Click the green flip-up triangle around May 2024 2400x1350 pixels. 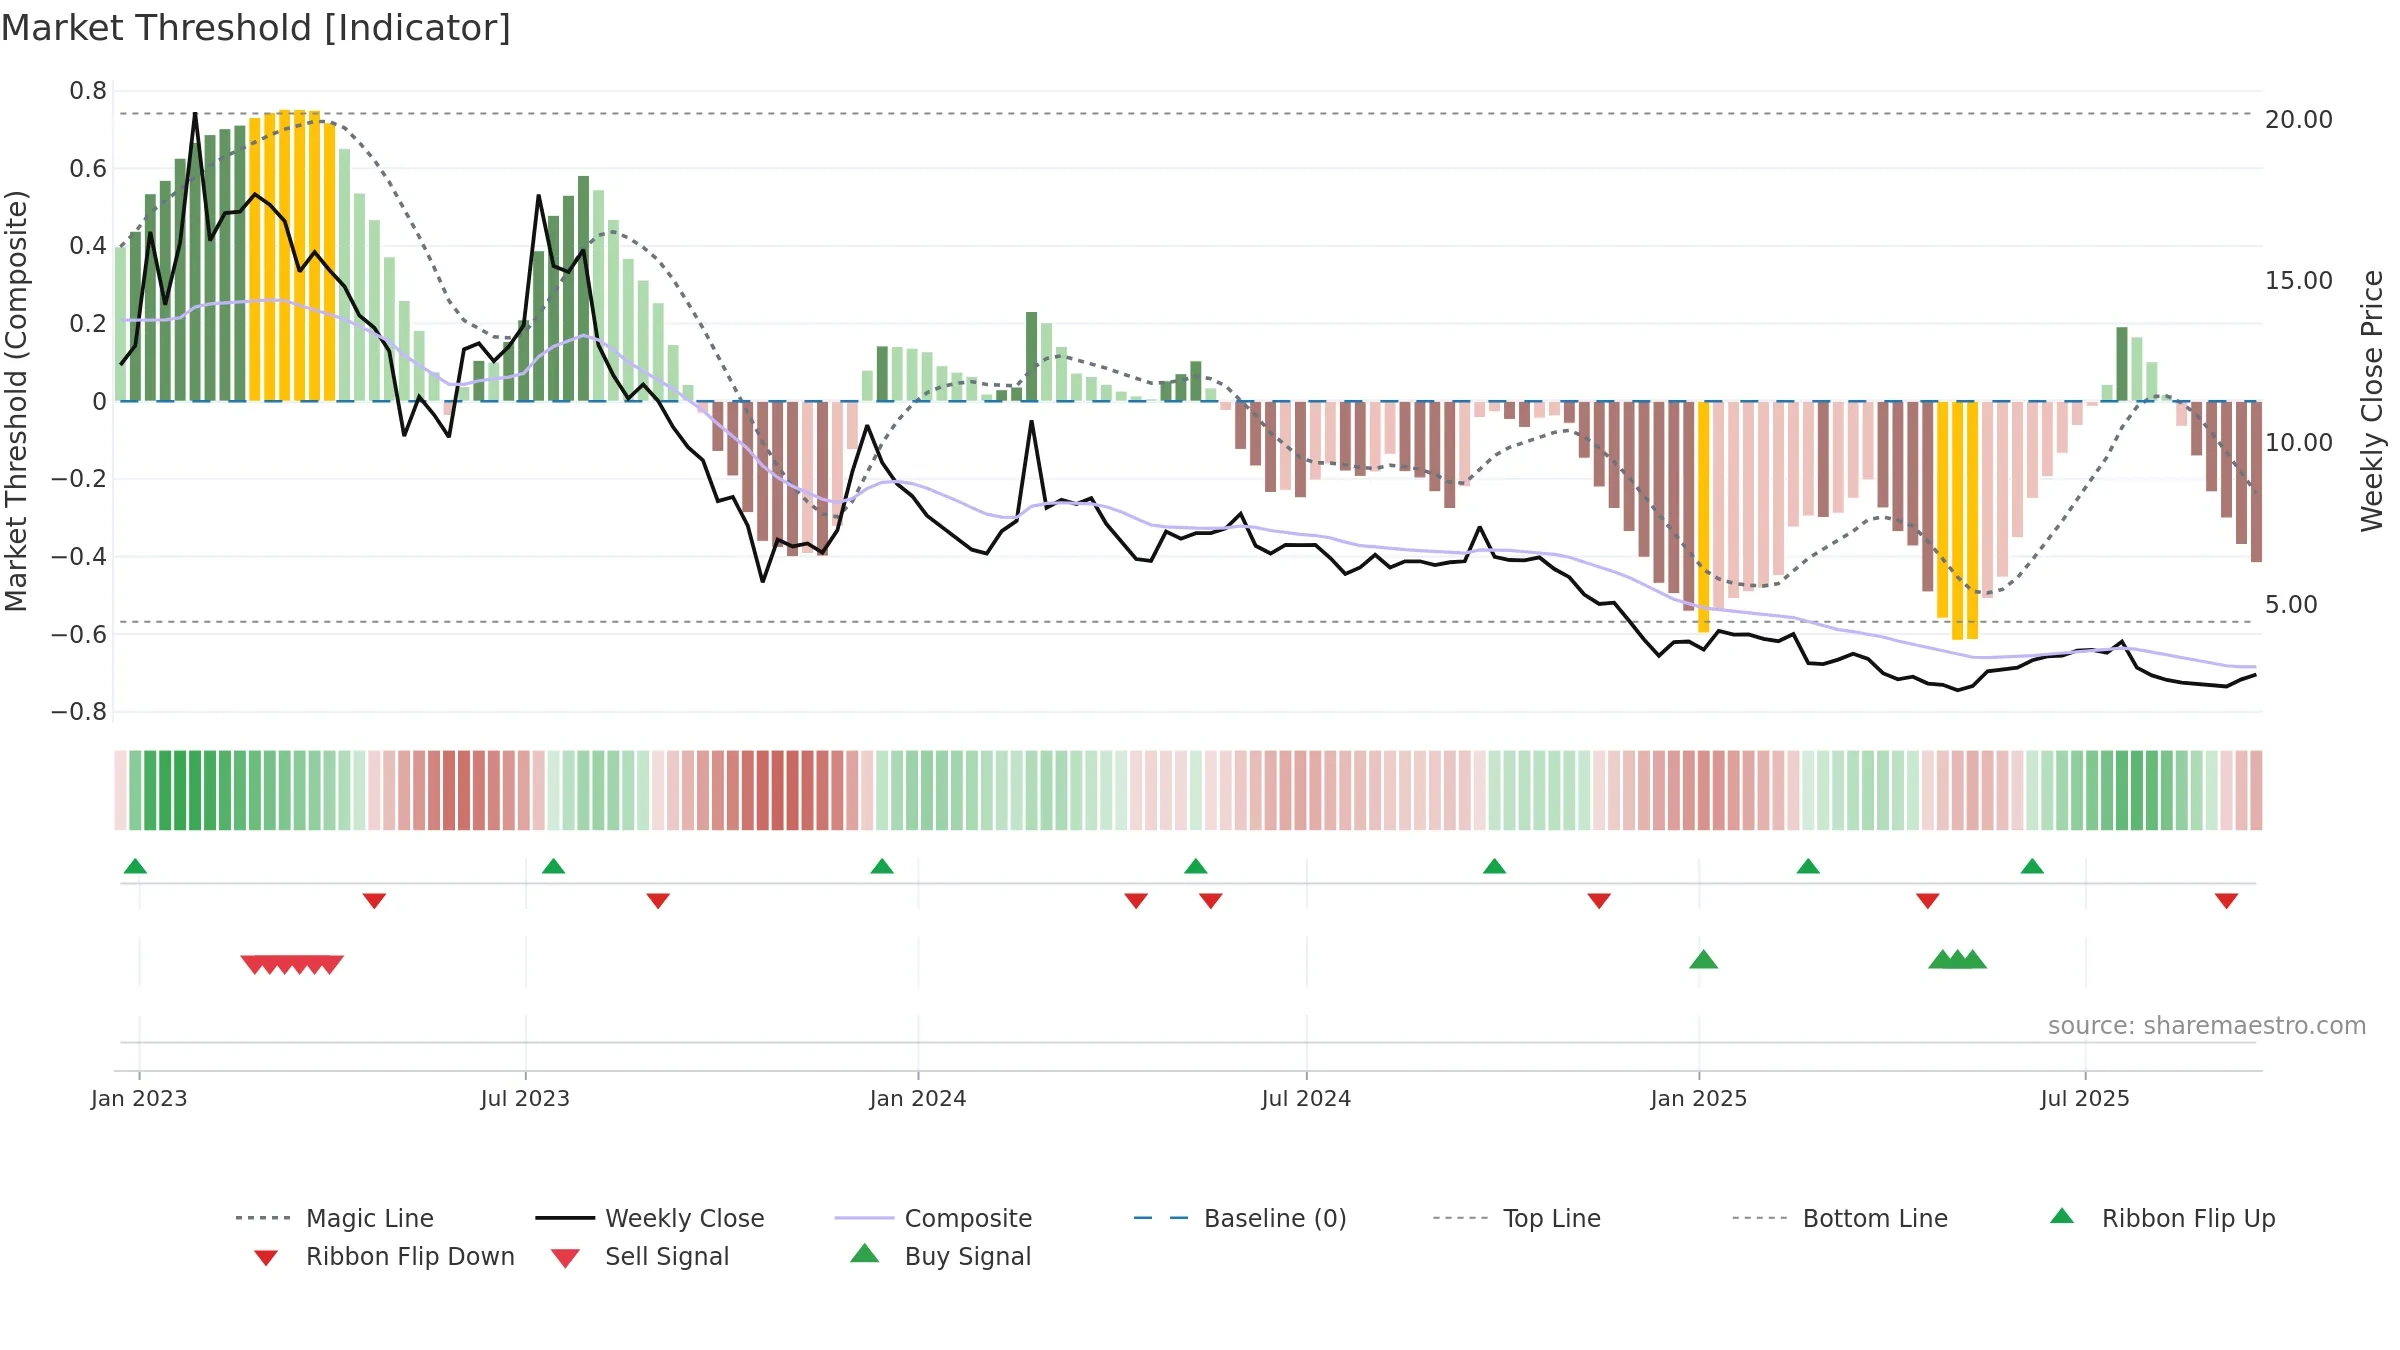(1196, 866)
